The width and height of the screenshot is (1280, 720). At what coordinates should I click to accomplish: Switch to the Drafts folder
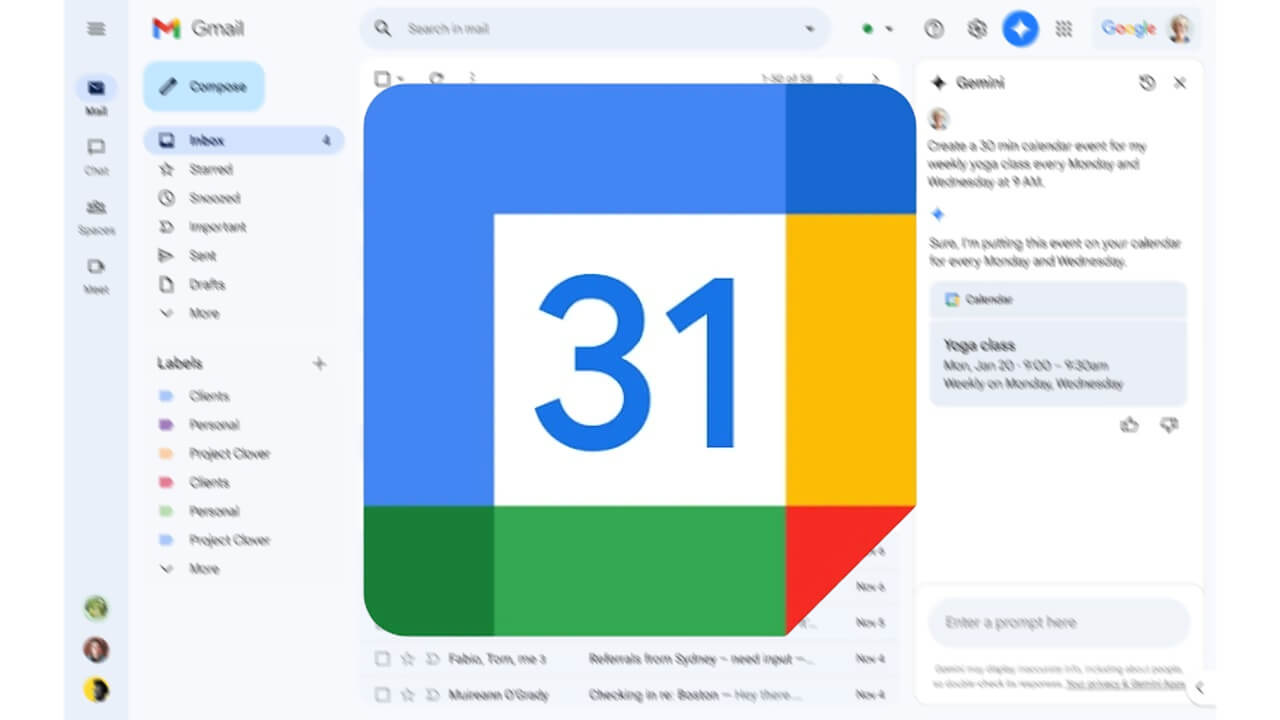click(x=204, y=284)
